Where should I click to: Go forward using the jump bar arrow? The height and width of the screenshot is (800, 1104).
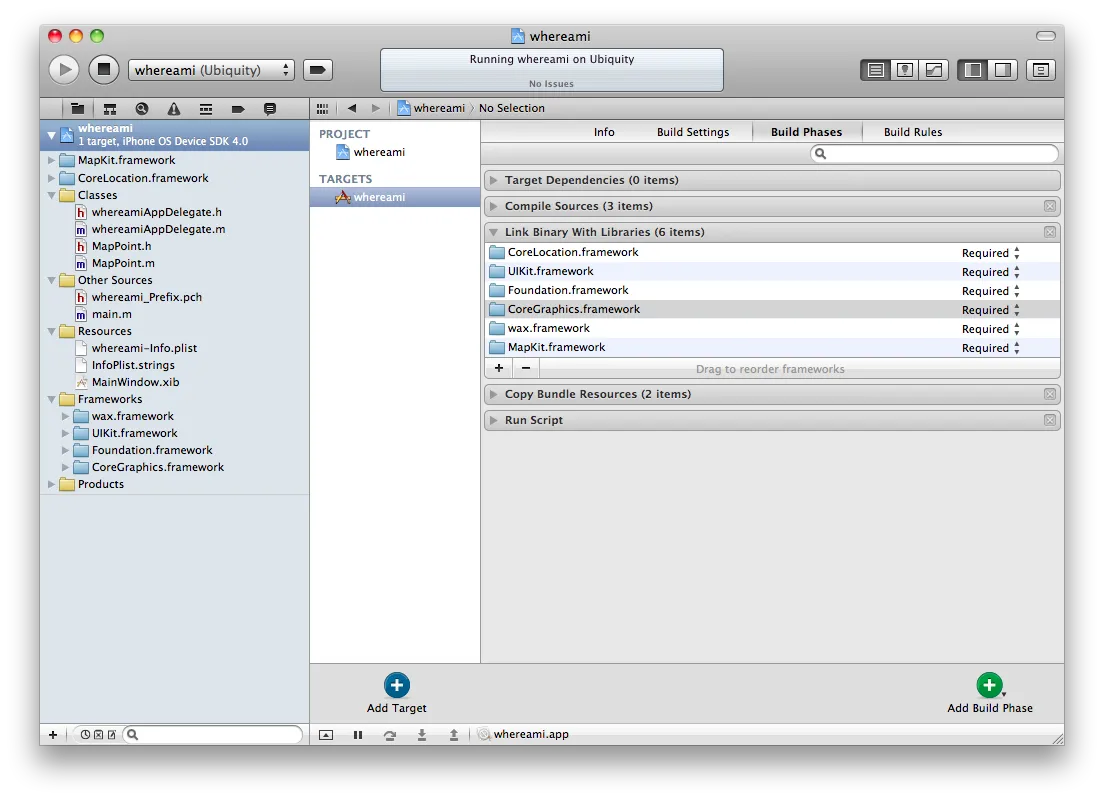coord(376,108)
